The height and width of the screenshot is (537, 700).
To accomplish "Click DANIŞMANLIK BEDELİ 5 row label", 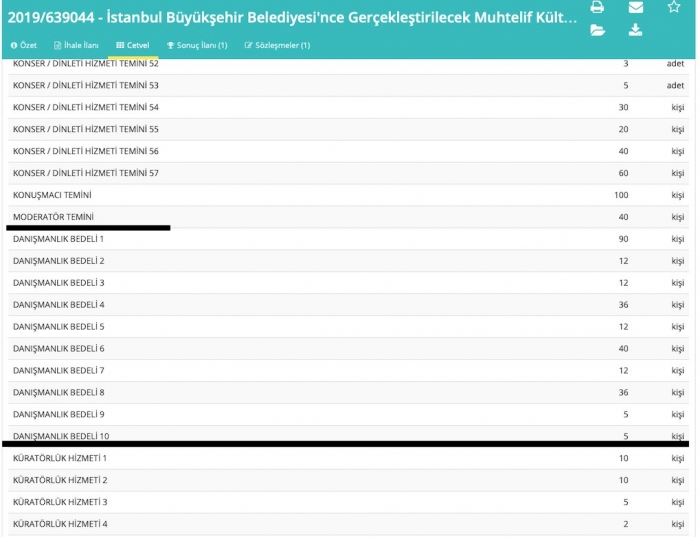I will coord(58,326).
